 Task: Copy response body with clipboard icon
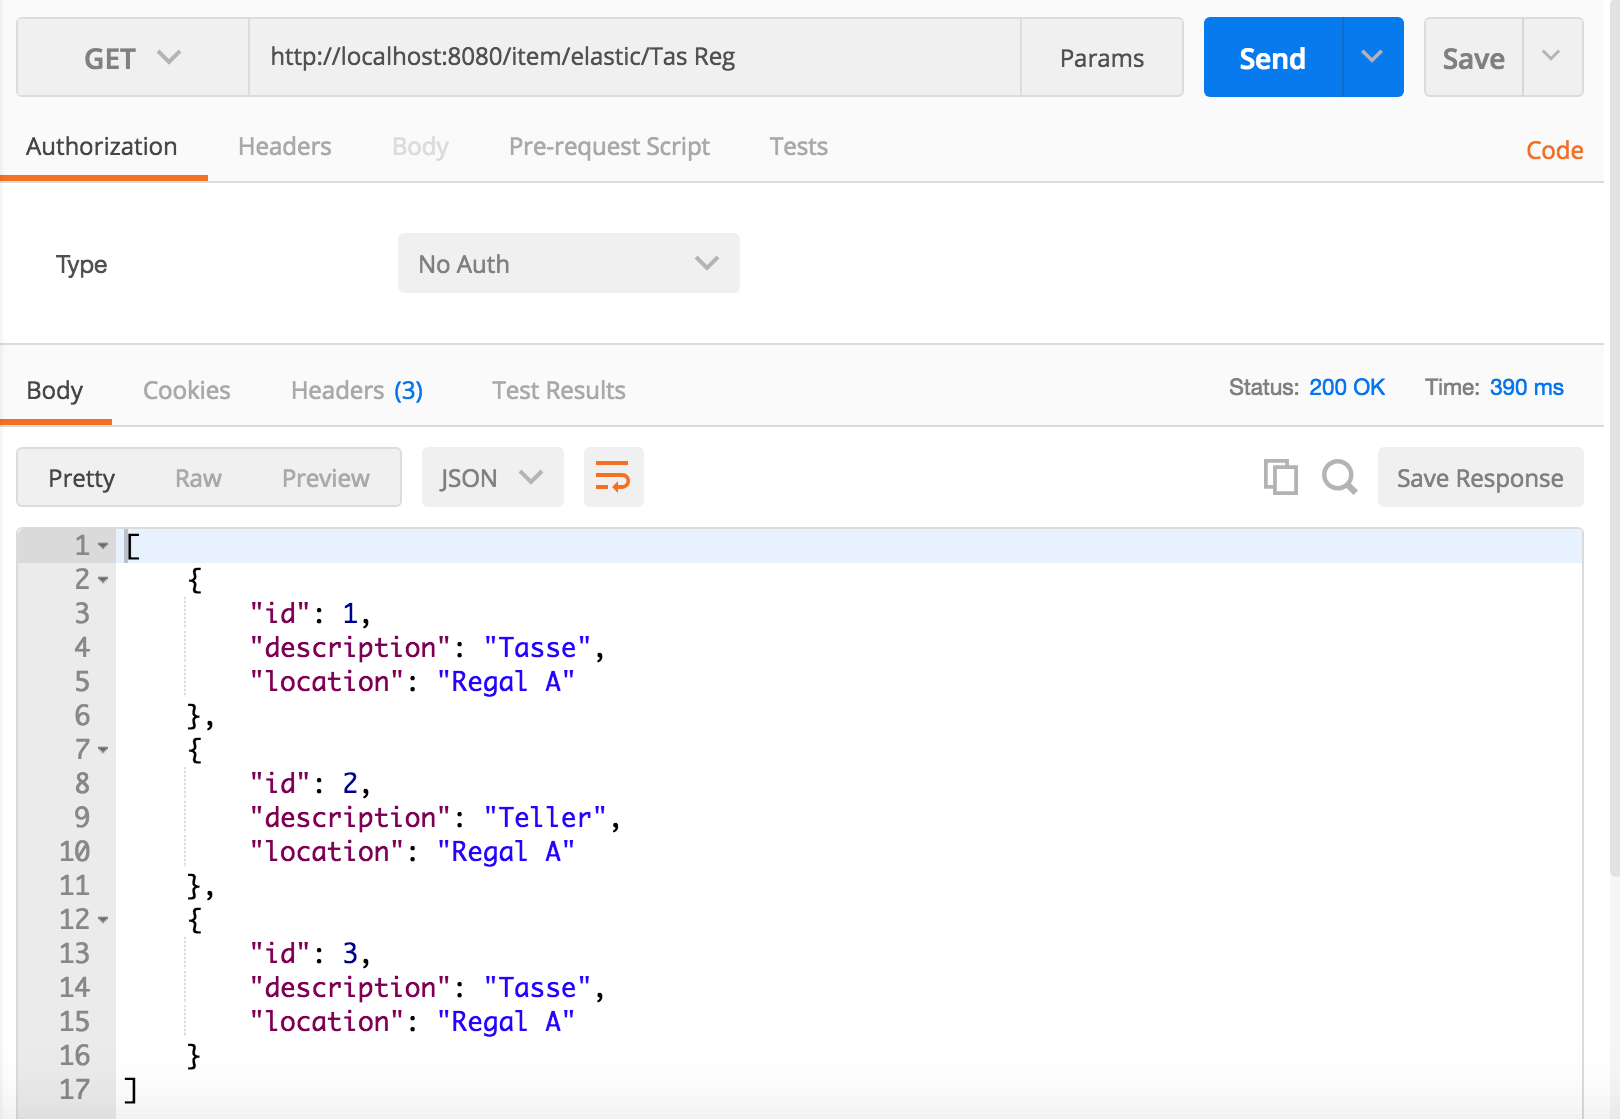[1280, 477]
